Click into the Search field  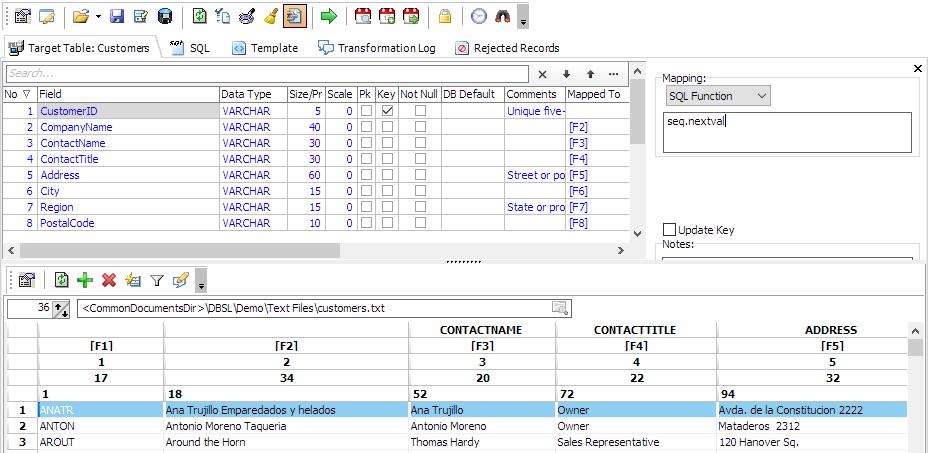tap(267, 73)
